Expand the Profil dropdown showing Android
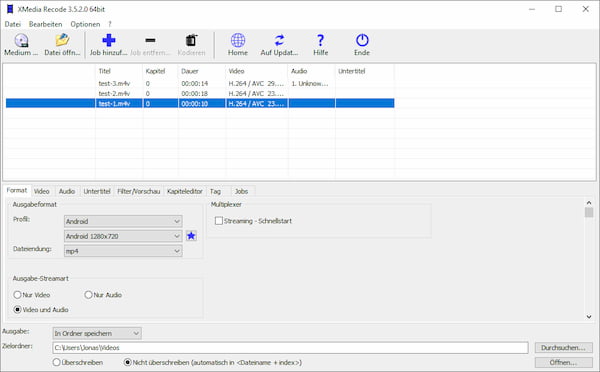The width and height of the screenshot is (600, 372). pos(123,221)
